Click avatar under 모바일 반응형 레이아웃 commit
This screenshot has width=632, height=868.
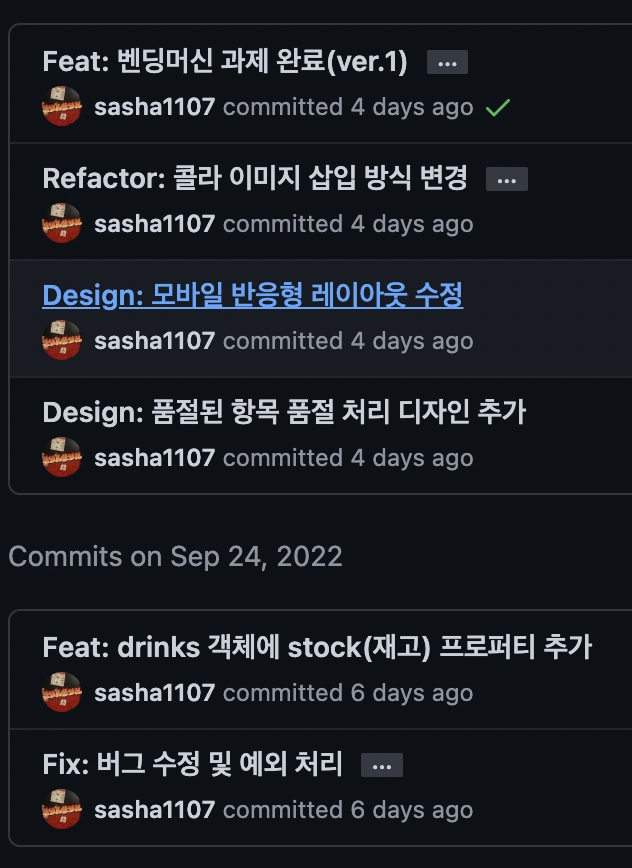[62, 341]
